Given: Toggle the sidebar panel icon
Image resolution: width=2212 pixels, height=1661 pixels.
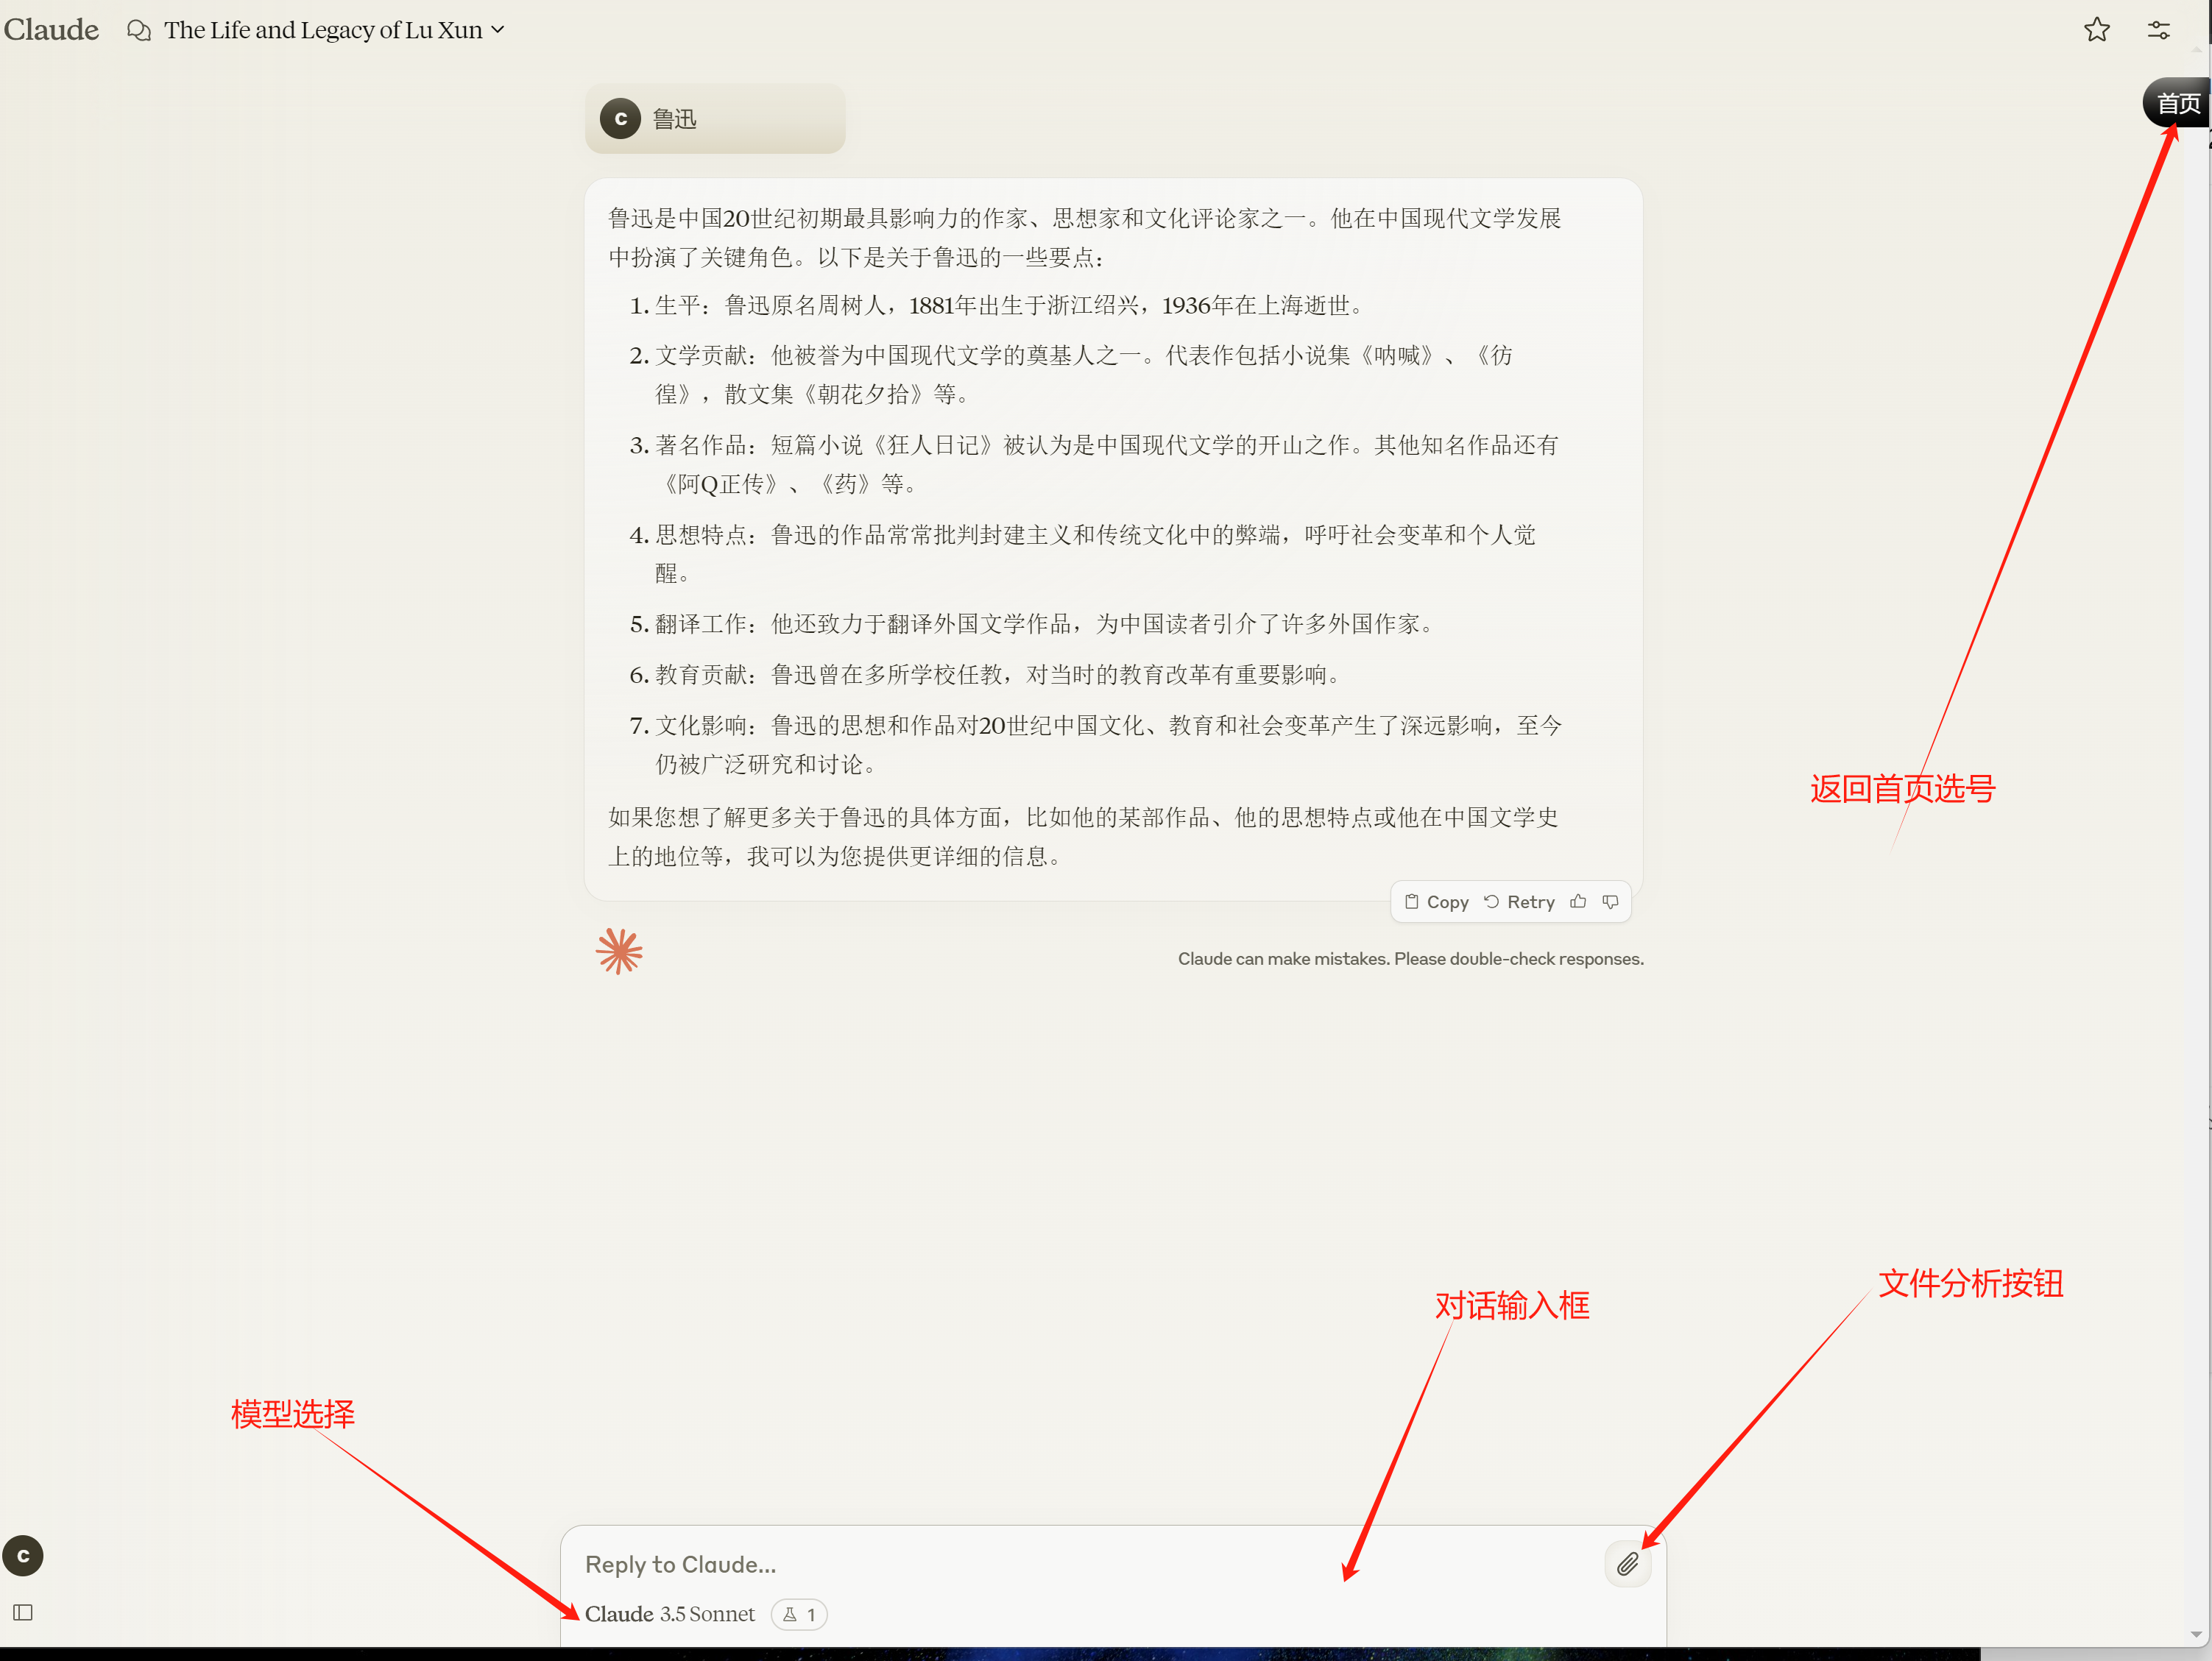Looking at the screenshot, I should pyautogui.click(x=23, y=1612).
